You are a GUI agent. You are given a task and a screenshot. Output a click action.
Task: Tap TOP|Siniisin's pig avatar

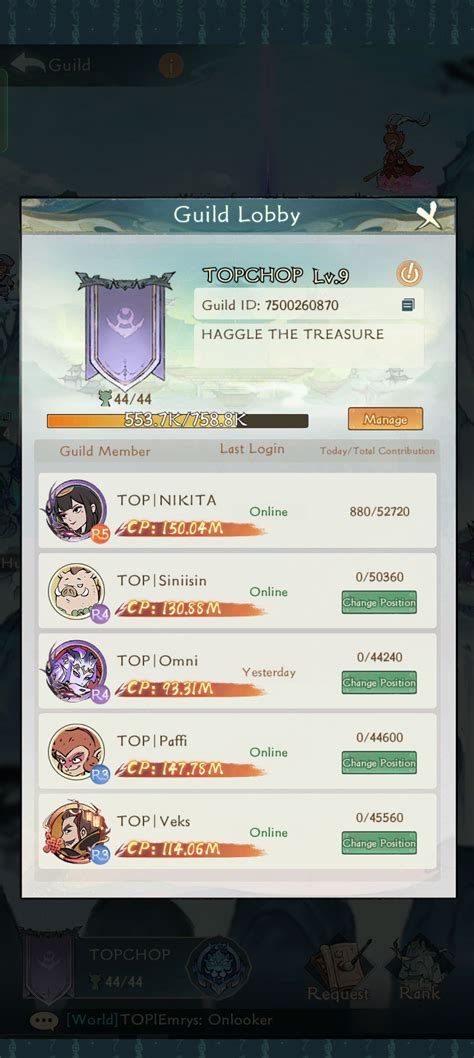[x=77, y=592]
